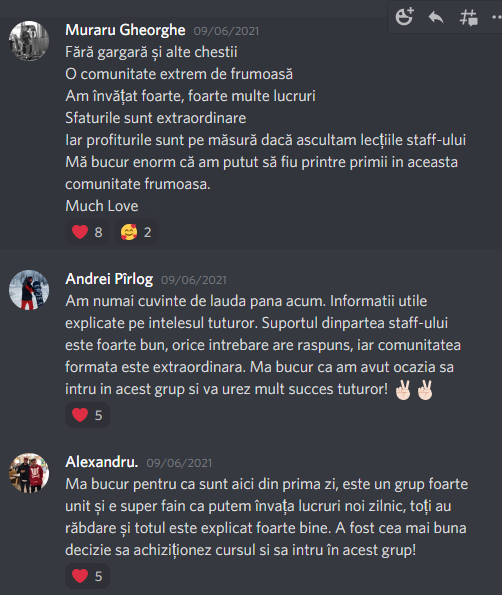Toggle heart reaction on Andrei Pîrlog's message
This screenshot has height=595, width=502.
(88, 415)
